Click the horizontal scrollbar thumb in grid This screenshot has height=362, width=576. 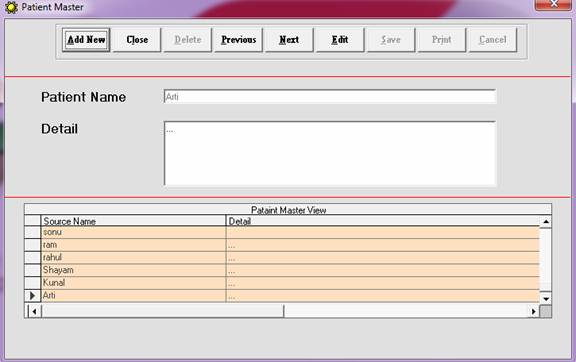[x=163, y=312]
